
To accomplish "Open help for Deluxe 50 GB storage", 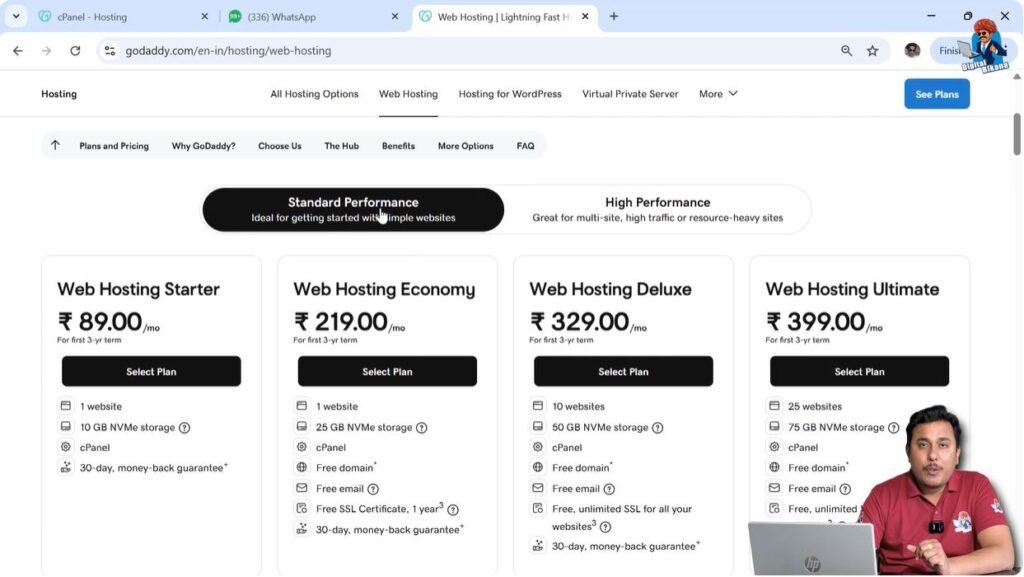I will (658, 428).
